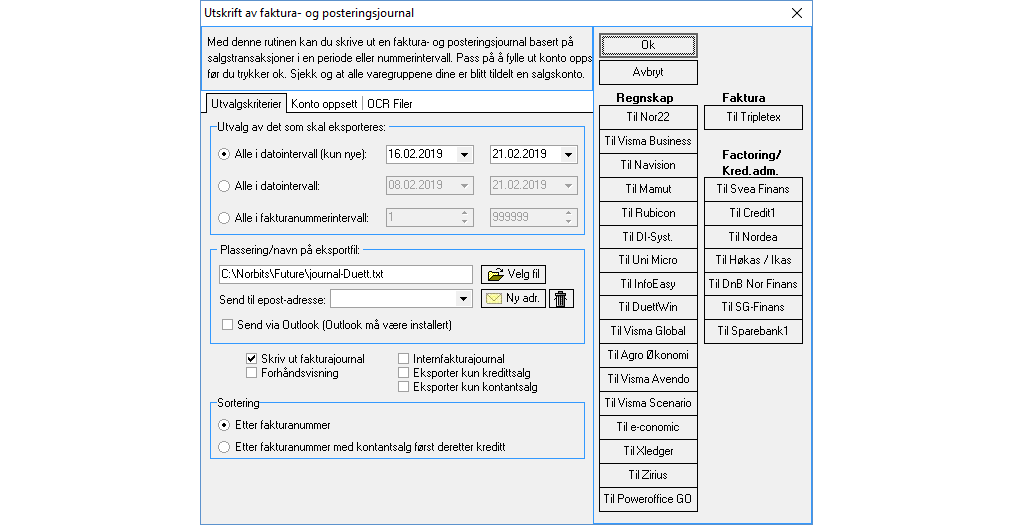The image size is (1013, 525).
Task: Export Til Visma Global
Action: coord(648,331)
